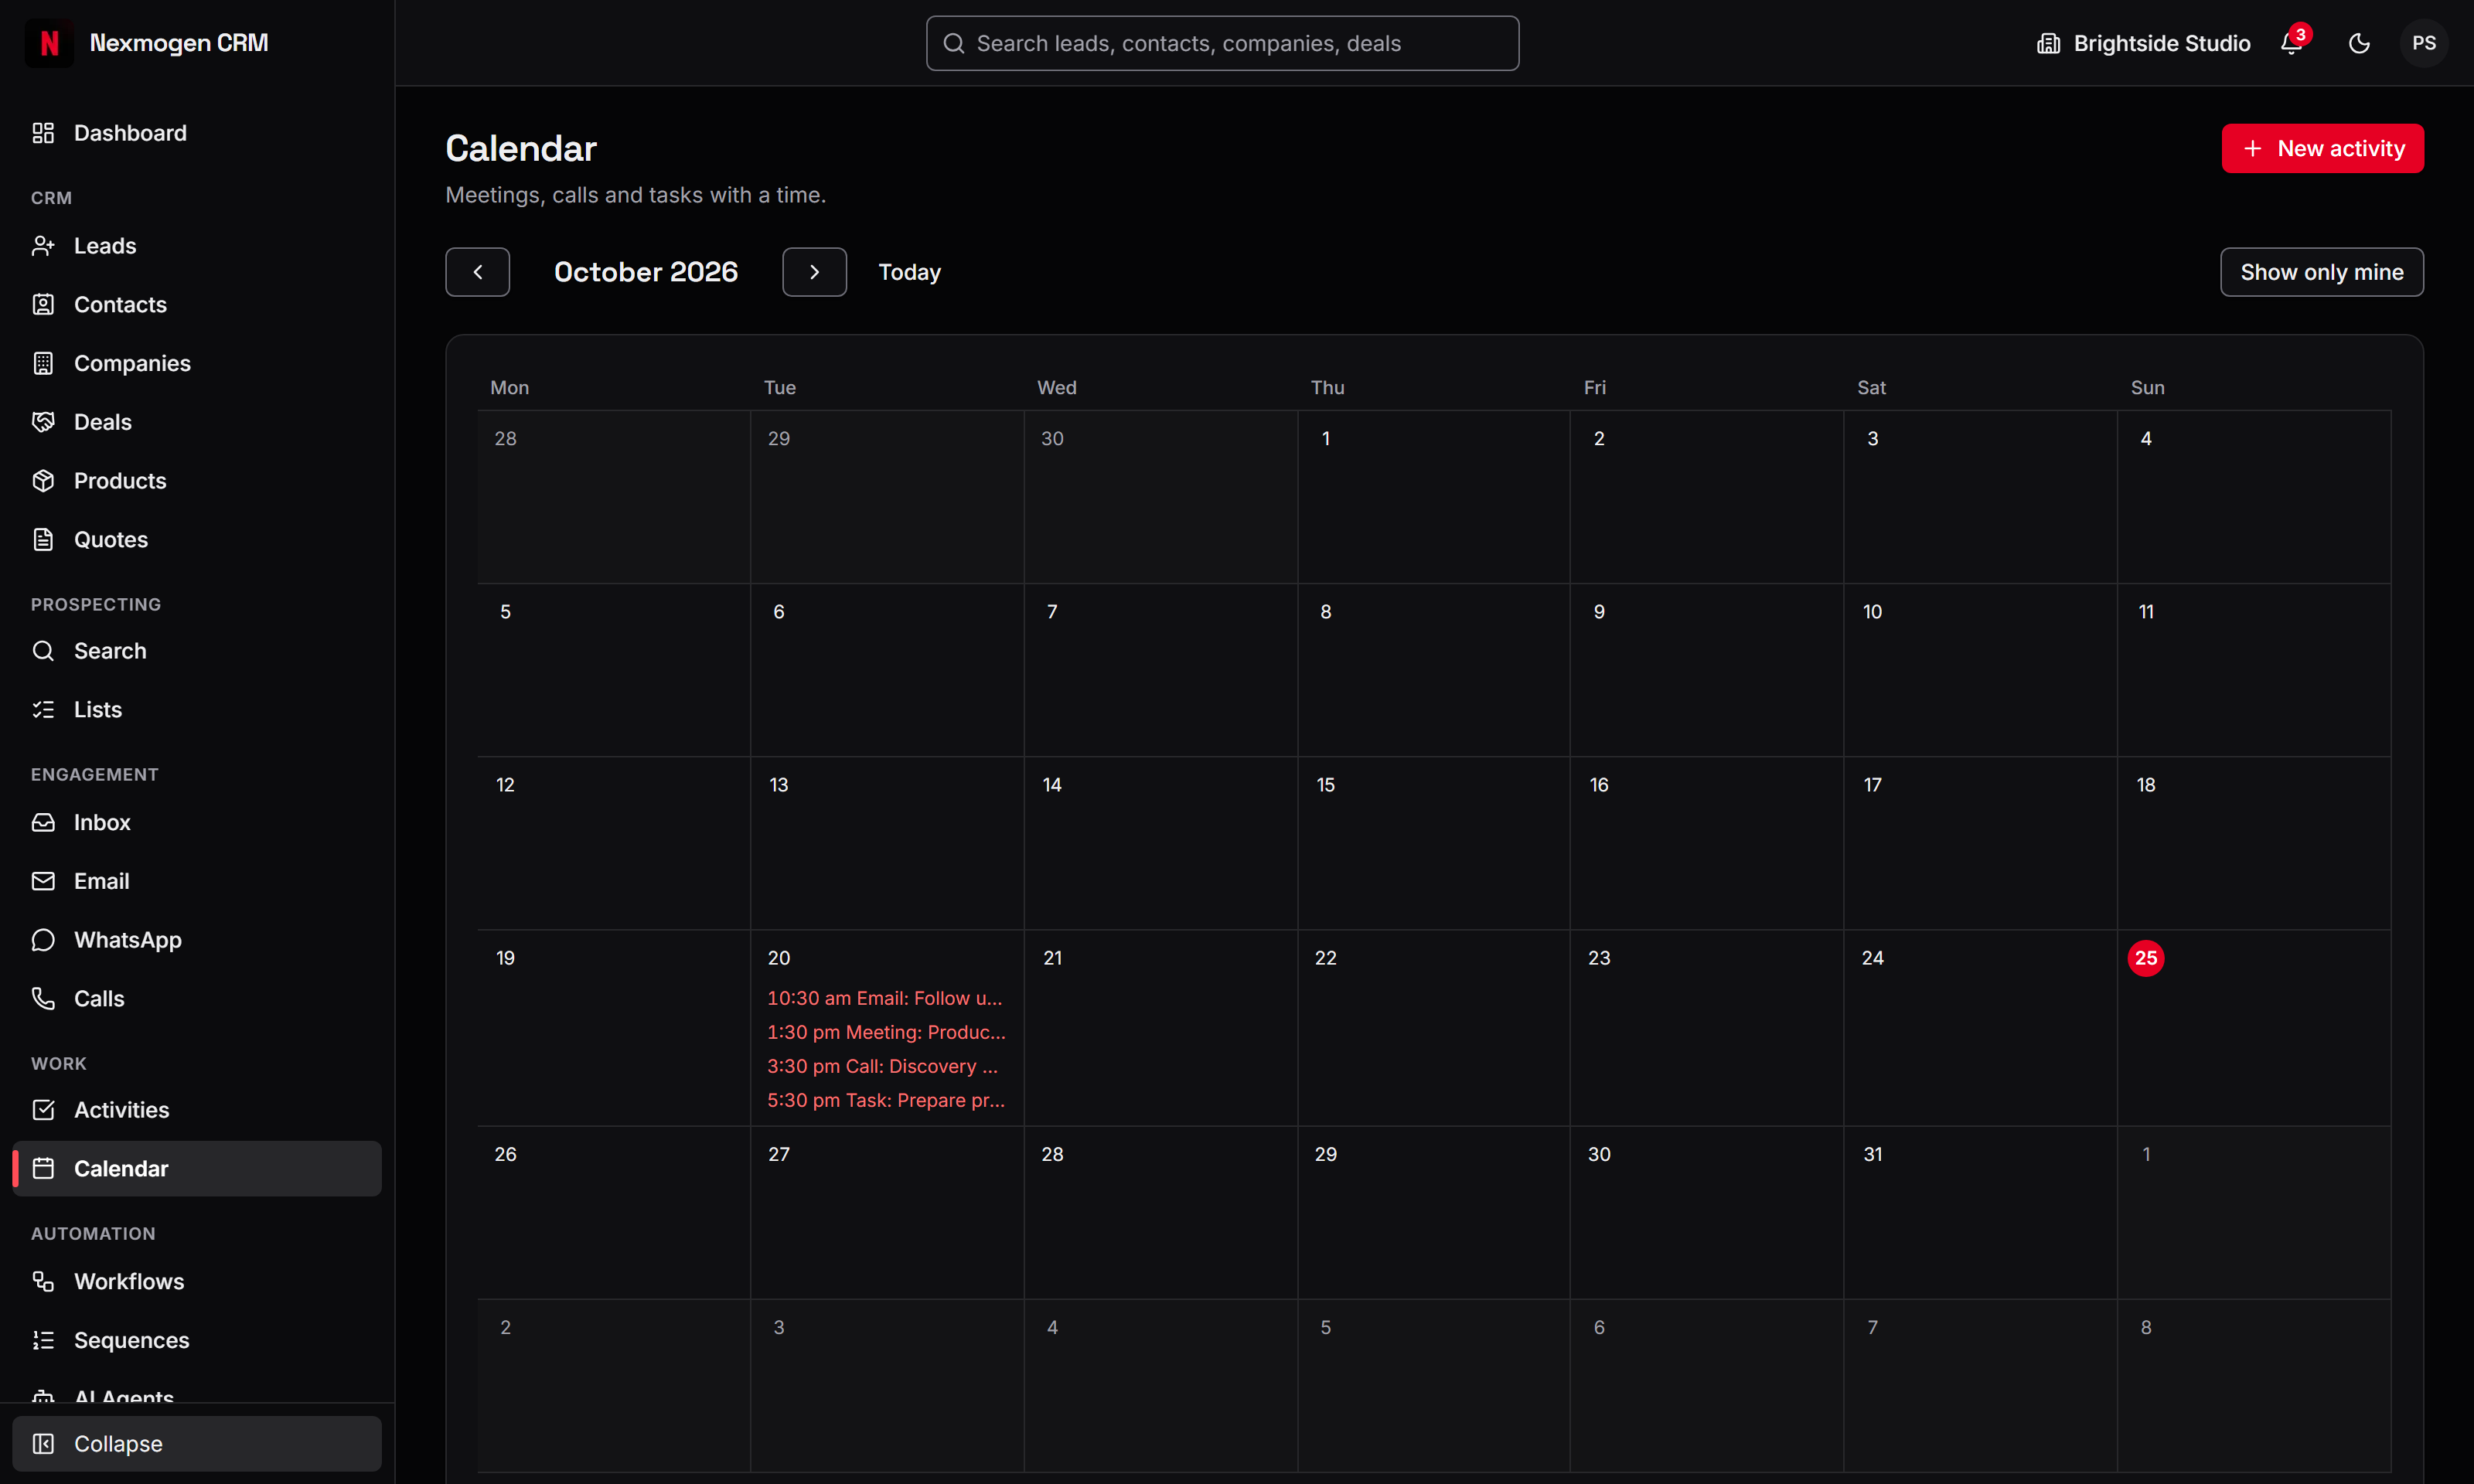Collapse the sidebar

[x=197, y=1444]
